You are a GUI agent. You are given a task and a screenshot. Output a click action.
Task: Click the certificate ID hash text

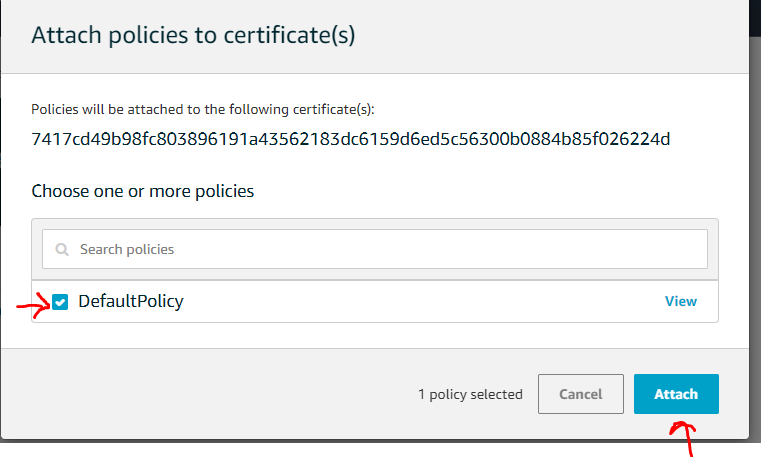pos(350,138)
